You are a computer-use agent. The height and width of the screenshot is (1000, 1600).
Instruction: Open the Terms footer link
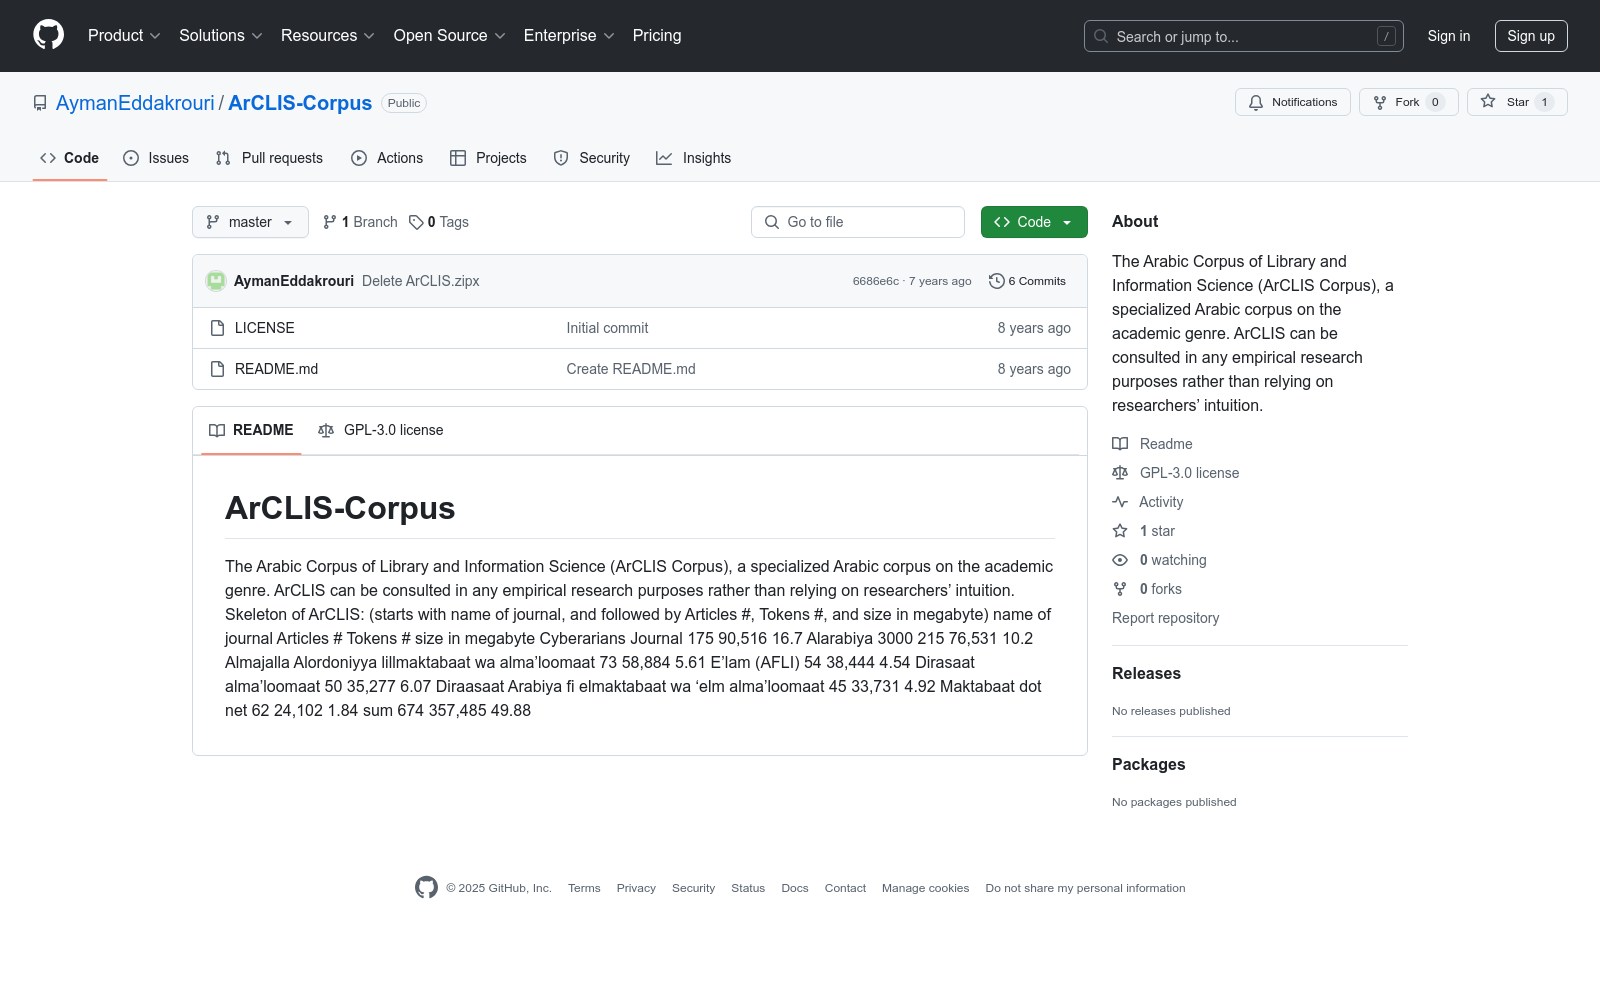pyautogui.click(x=584, y=888)
